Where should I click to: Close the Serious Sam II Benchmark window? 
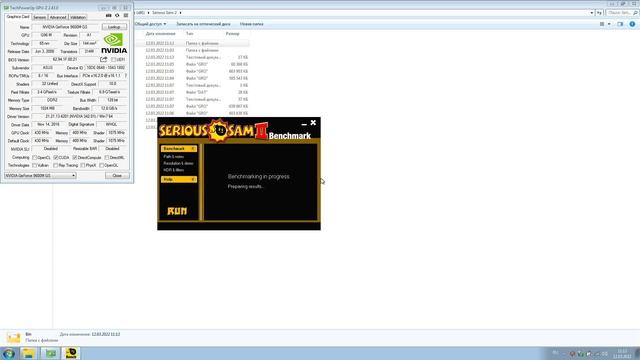tap(313, 122)
